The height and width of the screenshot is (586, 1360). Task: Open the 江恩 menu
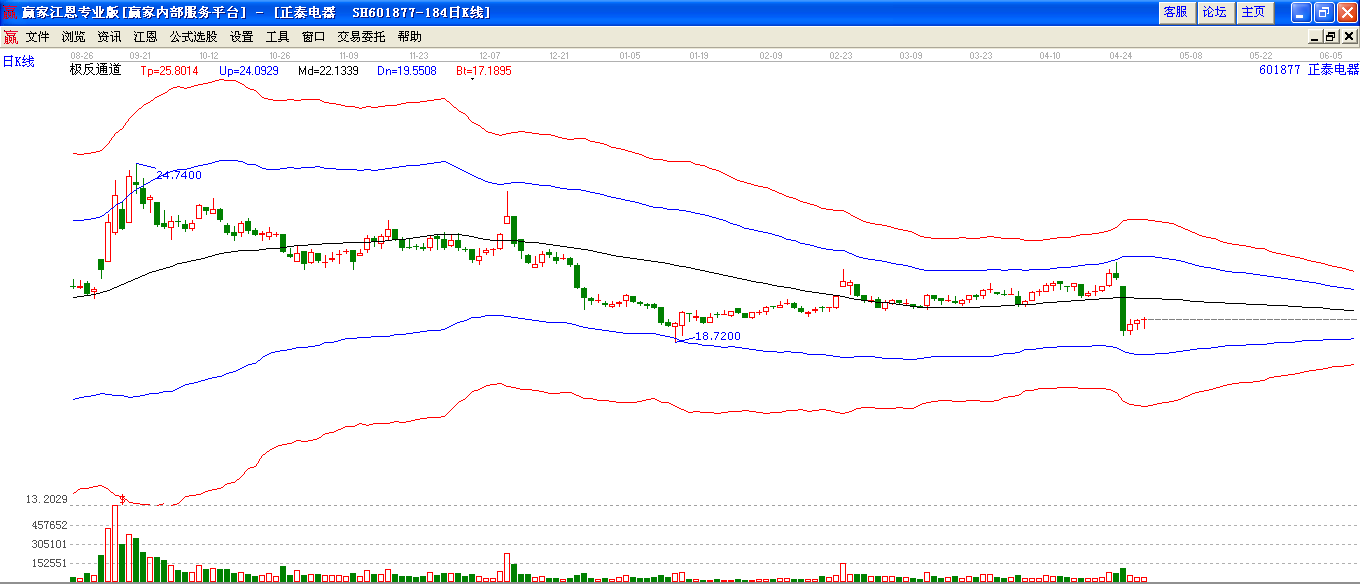tap(146, 37)
